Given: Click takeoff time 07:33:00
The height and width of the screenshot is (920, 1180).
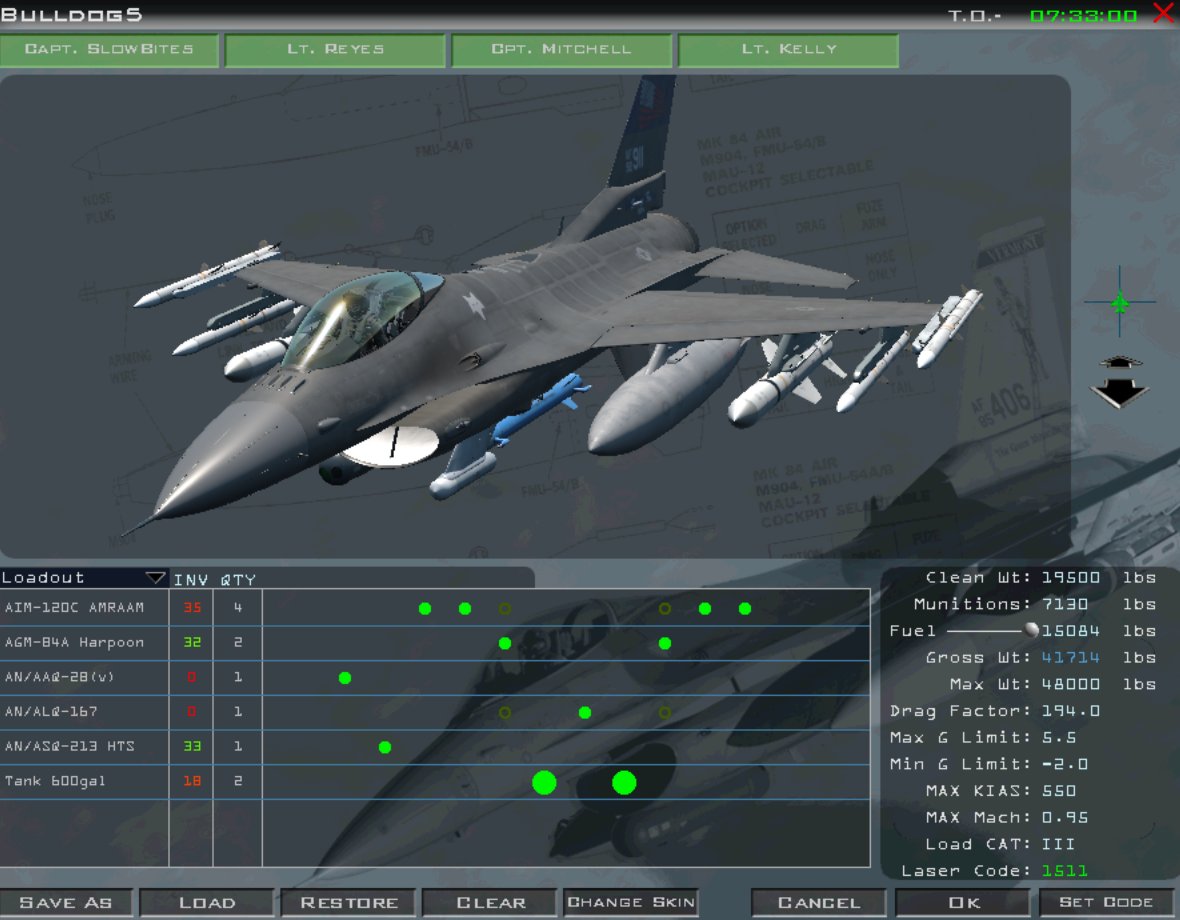Looking at the screenshot, I should [x=1083, y=16].
